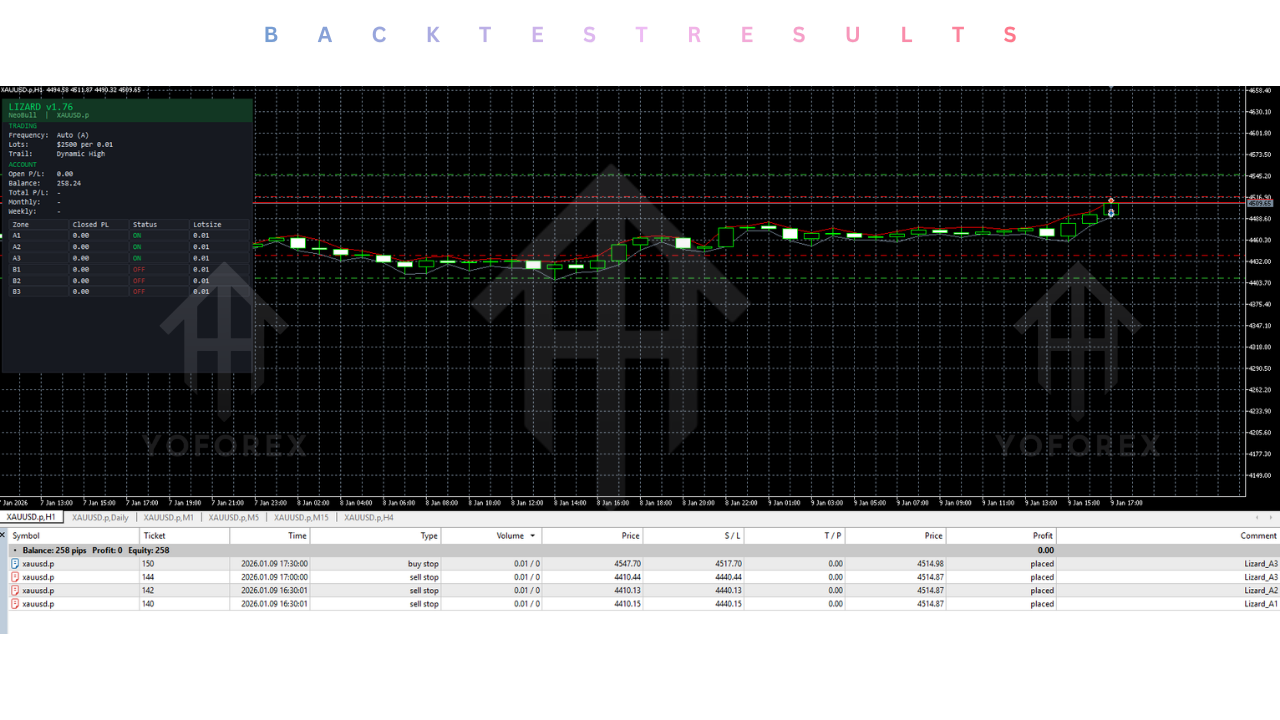Click the Balance 258.24 value in panel

pyautogui.click(x=69, y=183)
